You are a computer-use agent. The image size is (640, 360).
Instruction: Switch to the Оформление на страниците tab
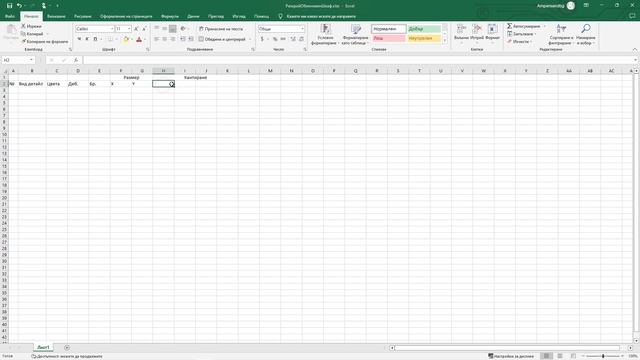click(x=126, y=16)
